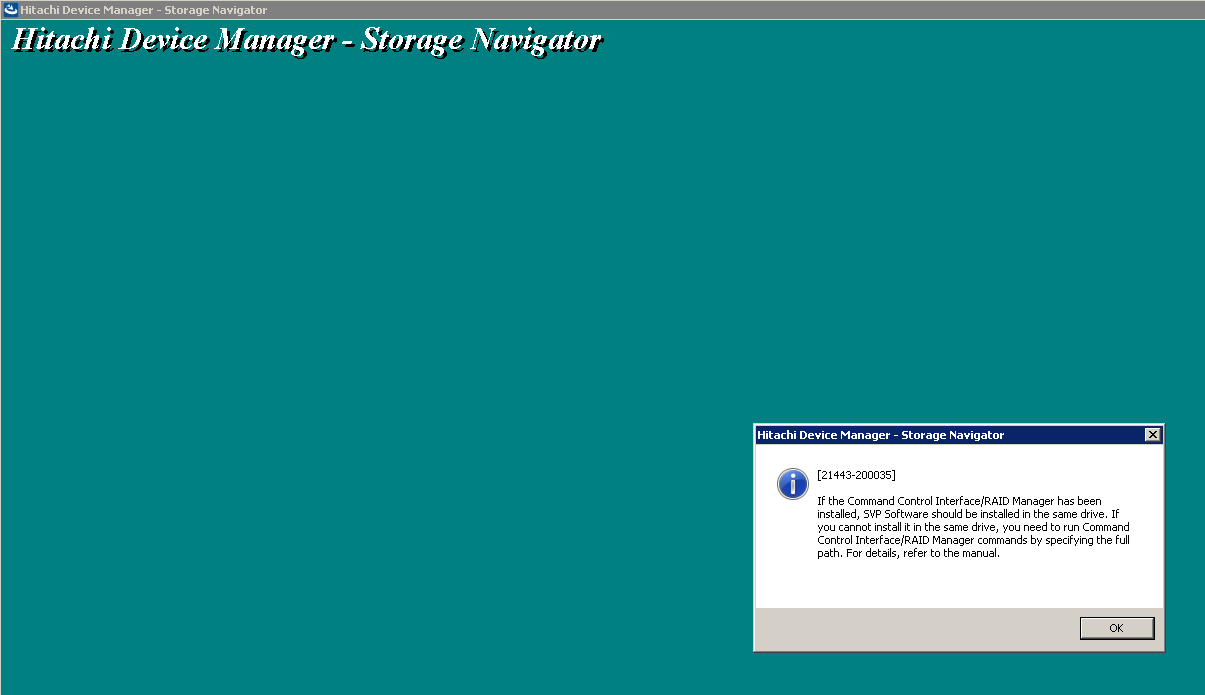The image size is (1205, 695).
Task: Click the app icon in main title bar
Action: (x=11, y=9)
